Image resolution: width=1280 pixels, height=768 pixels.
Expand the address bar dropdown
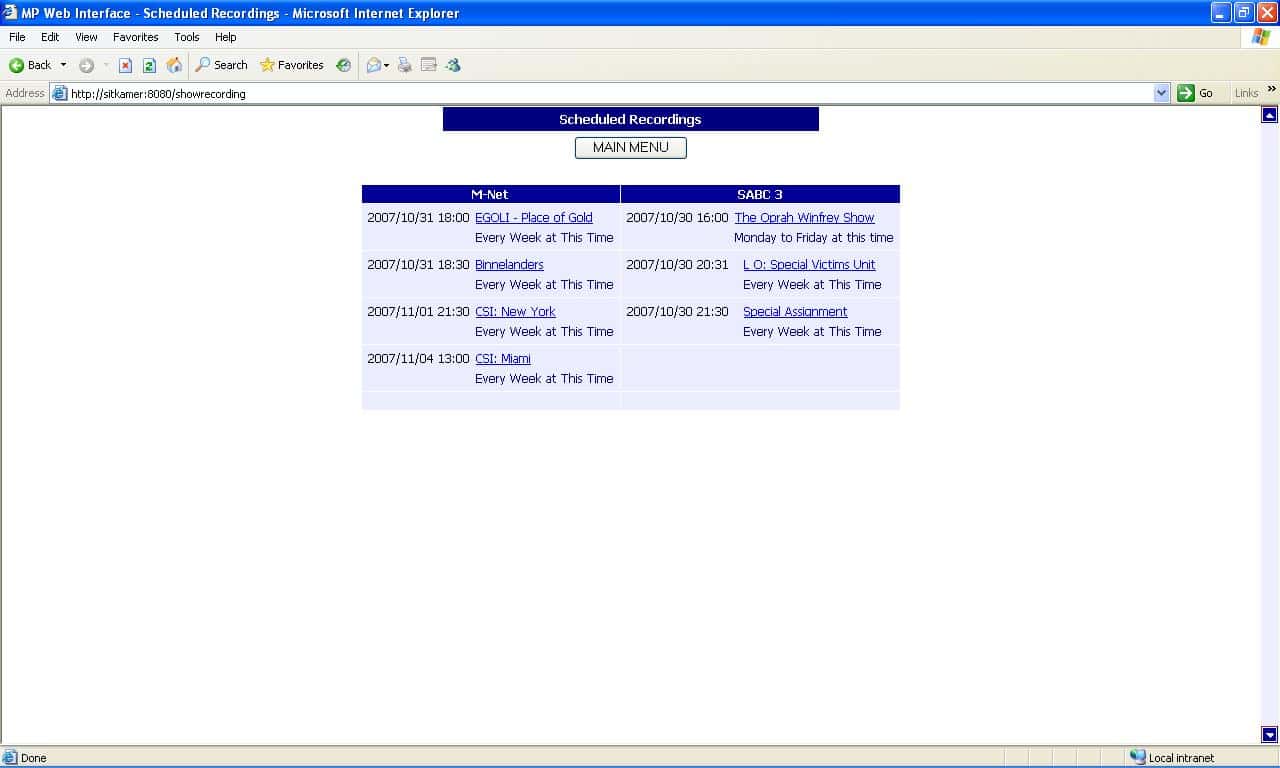(x=1161, y=93)
